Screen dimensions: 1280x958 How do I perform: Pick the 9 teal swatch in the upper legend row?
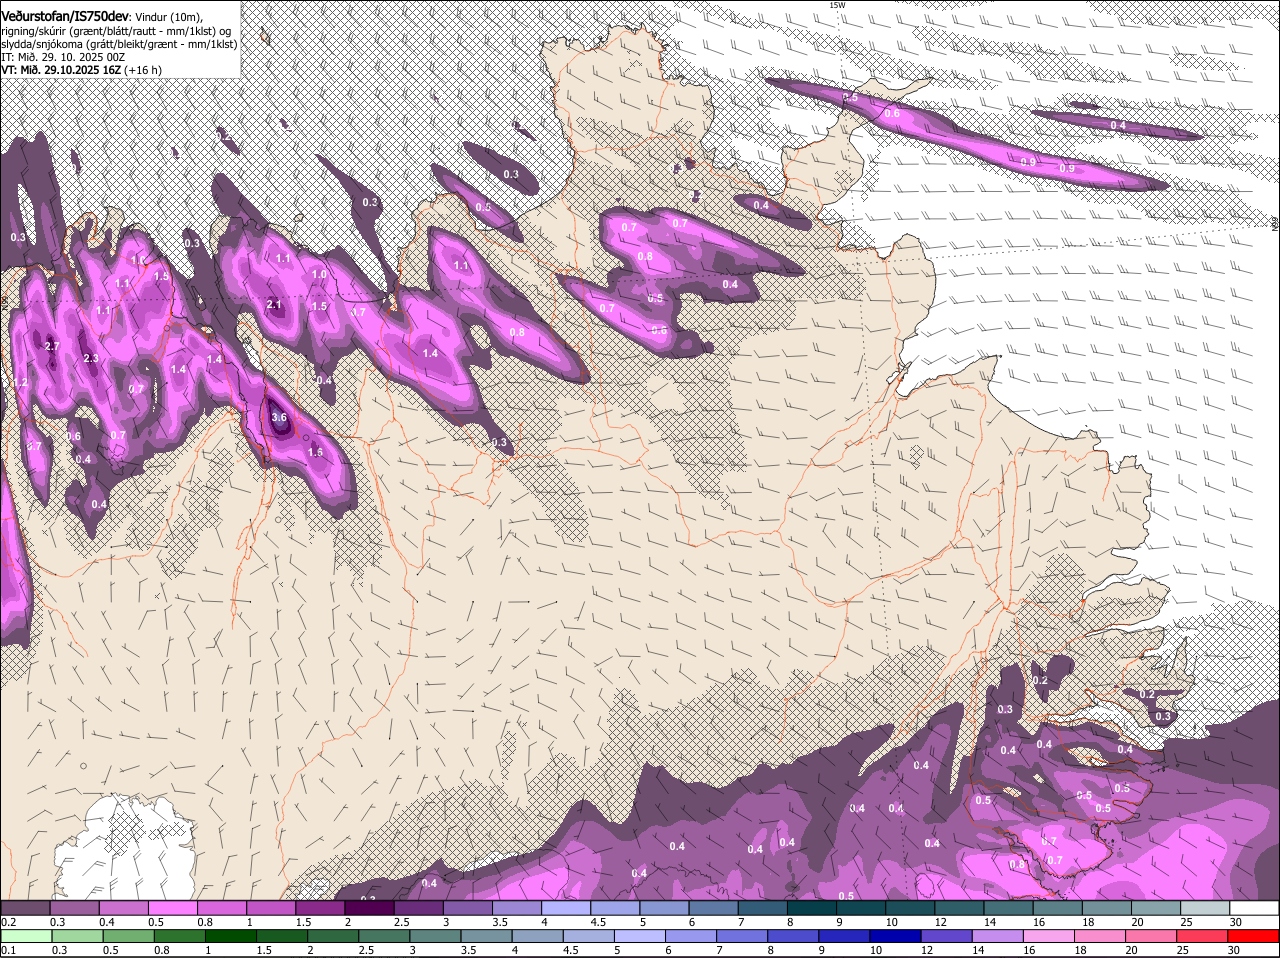(x=861, y=908)
